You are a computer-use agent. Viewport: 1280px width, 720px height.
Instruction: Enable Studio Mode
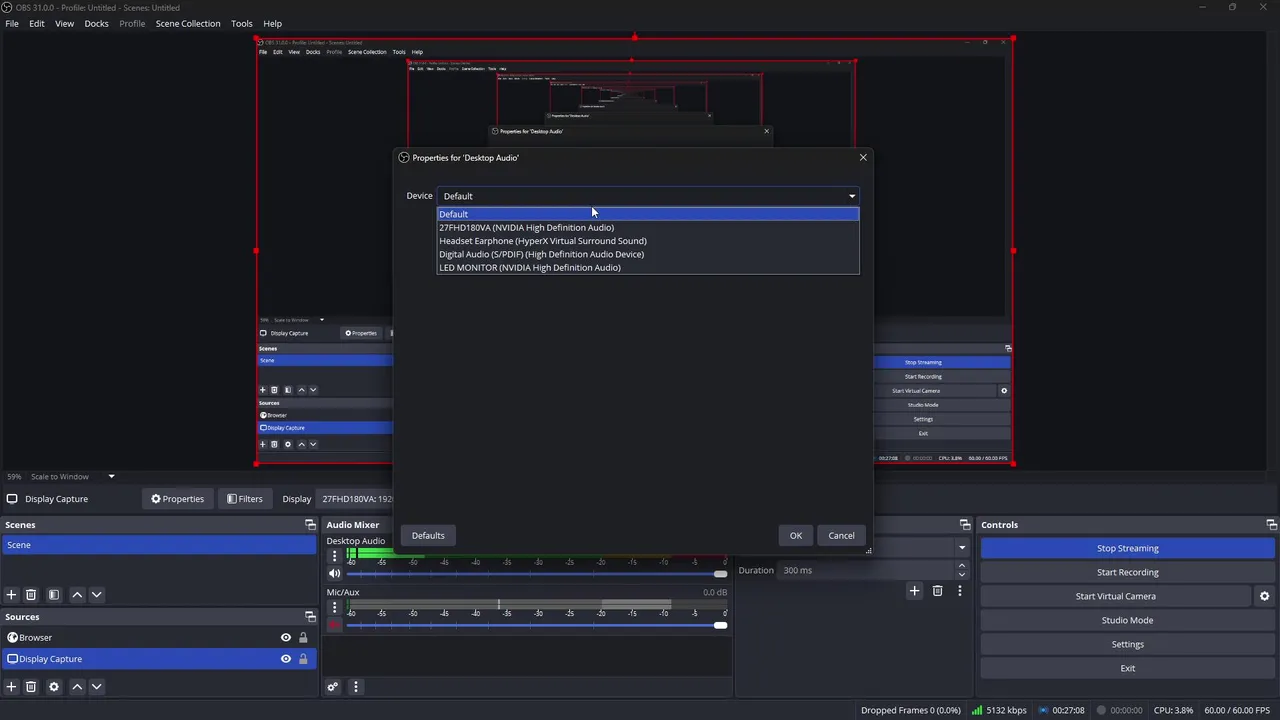click(1127, 620)
